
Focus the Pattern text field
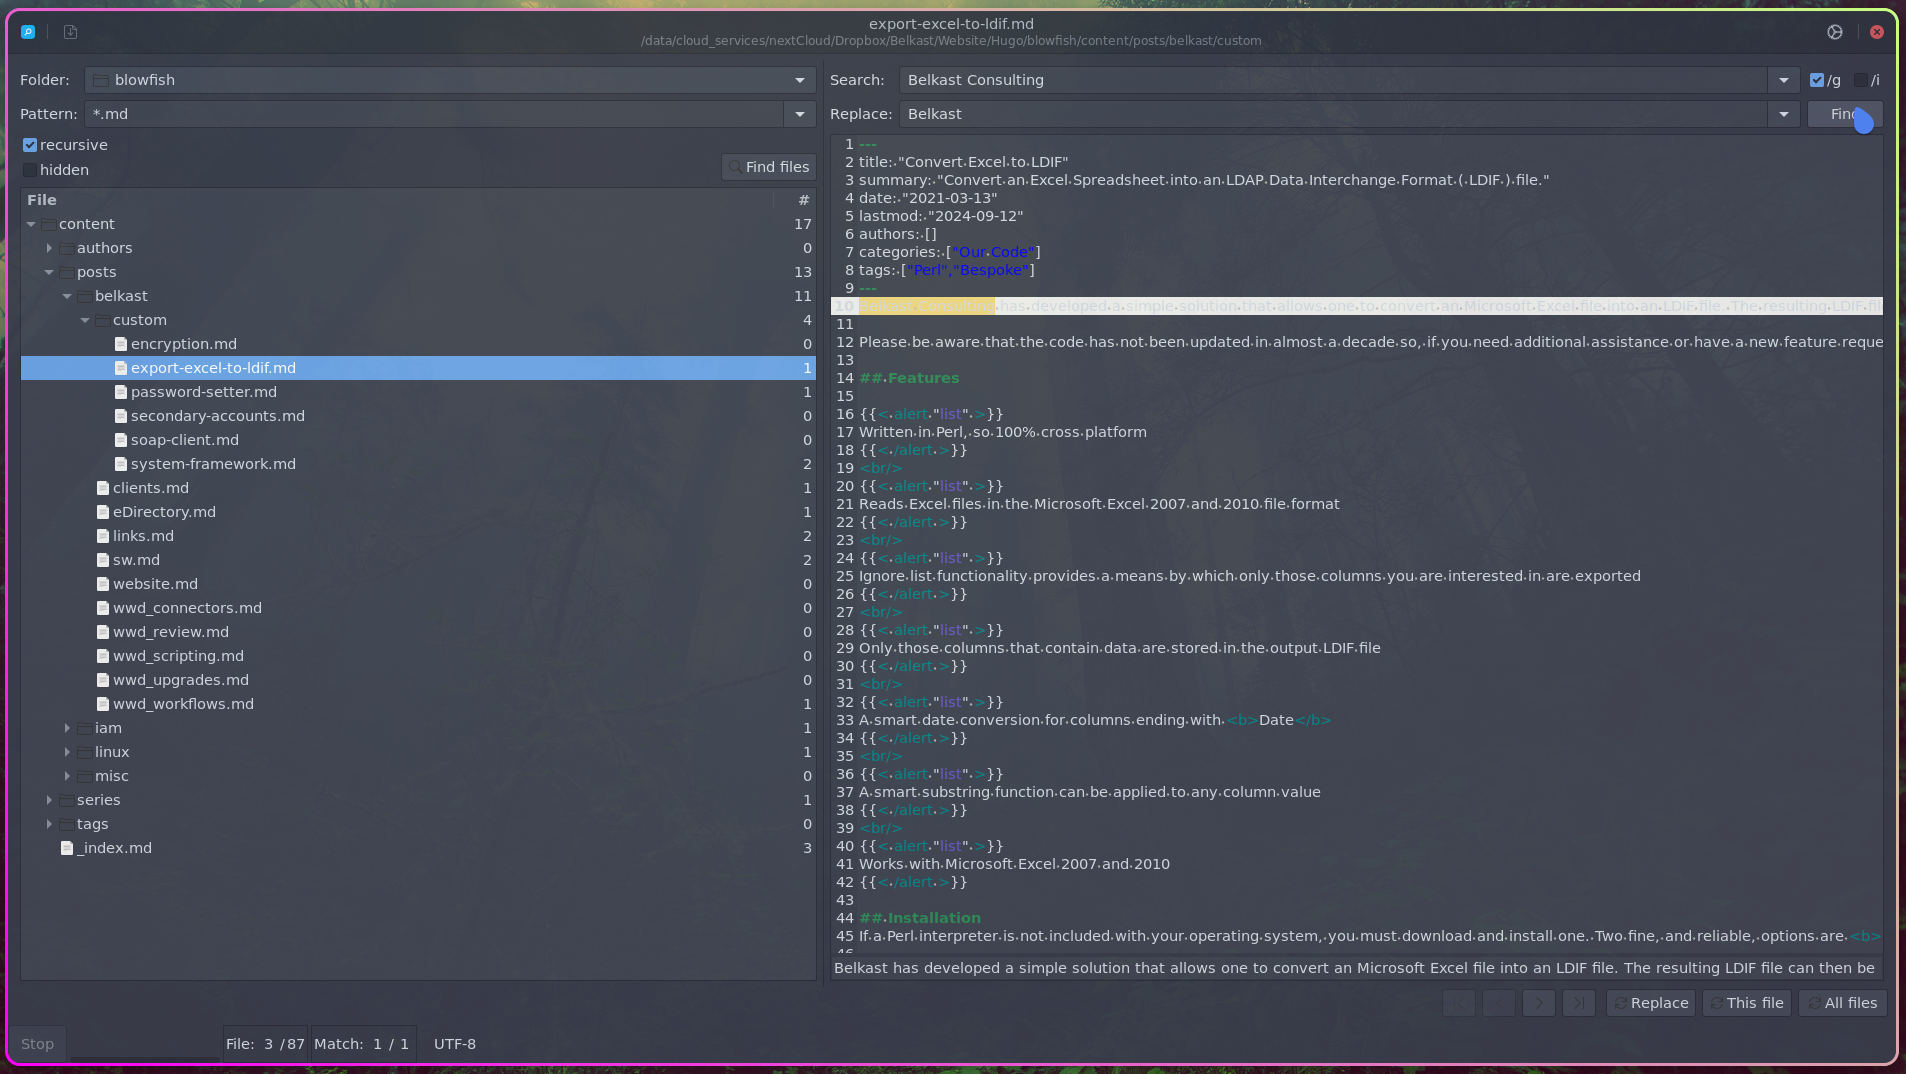coord(434,114)
